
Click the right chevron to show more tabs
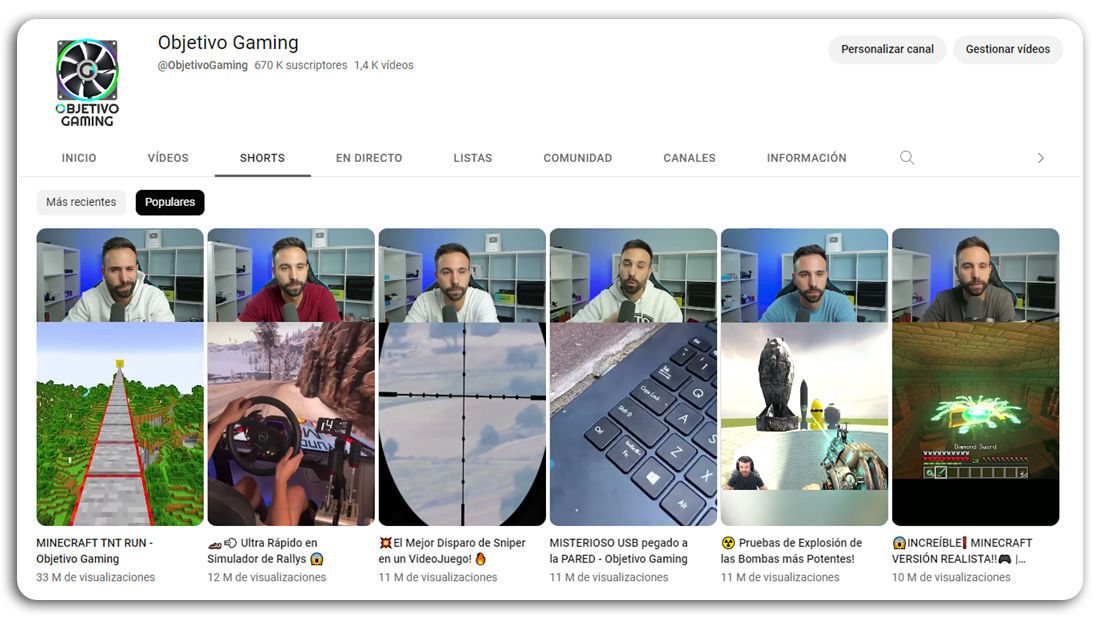[1040, 158]
